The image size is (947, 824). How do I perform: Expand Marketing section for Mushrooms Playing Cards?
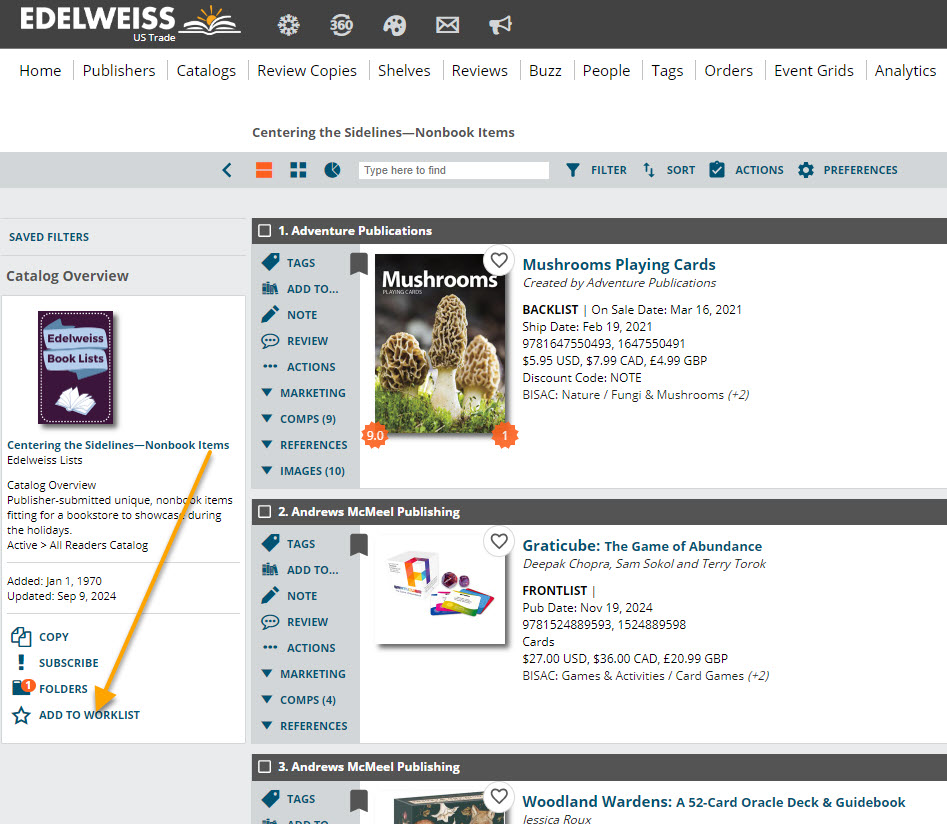click(x=304, y=393)
